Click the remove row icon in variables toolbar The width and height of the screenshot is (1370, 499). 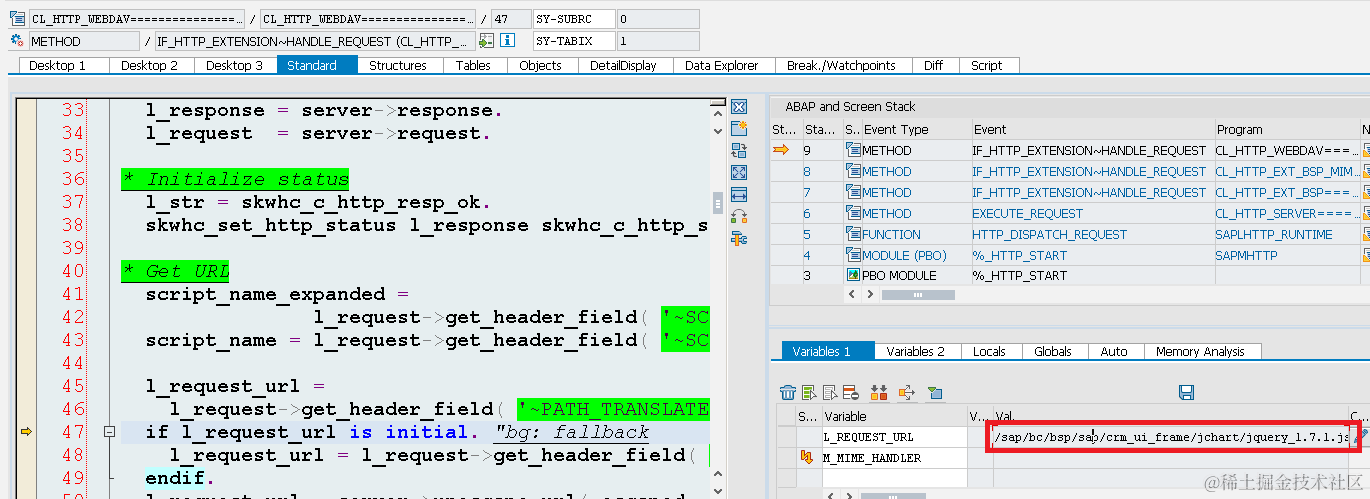point(851,392)
